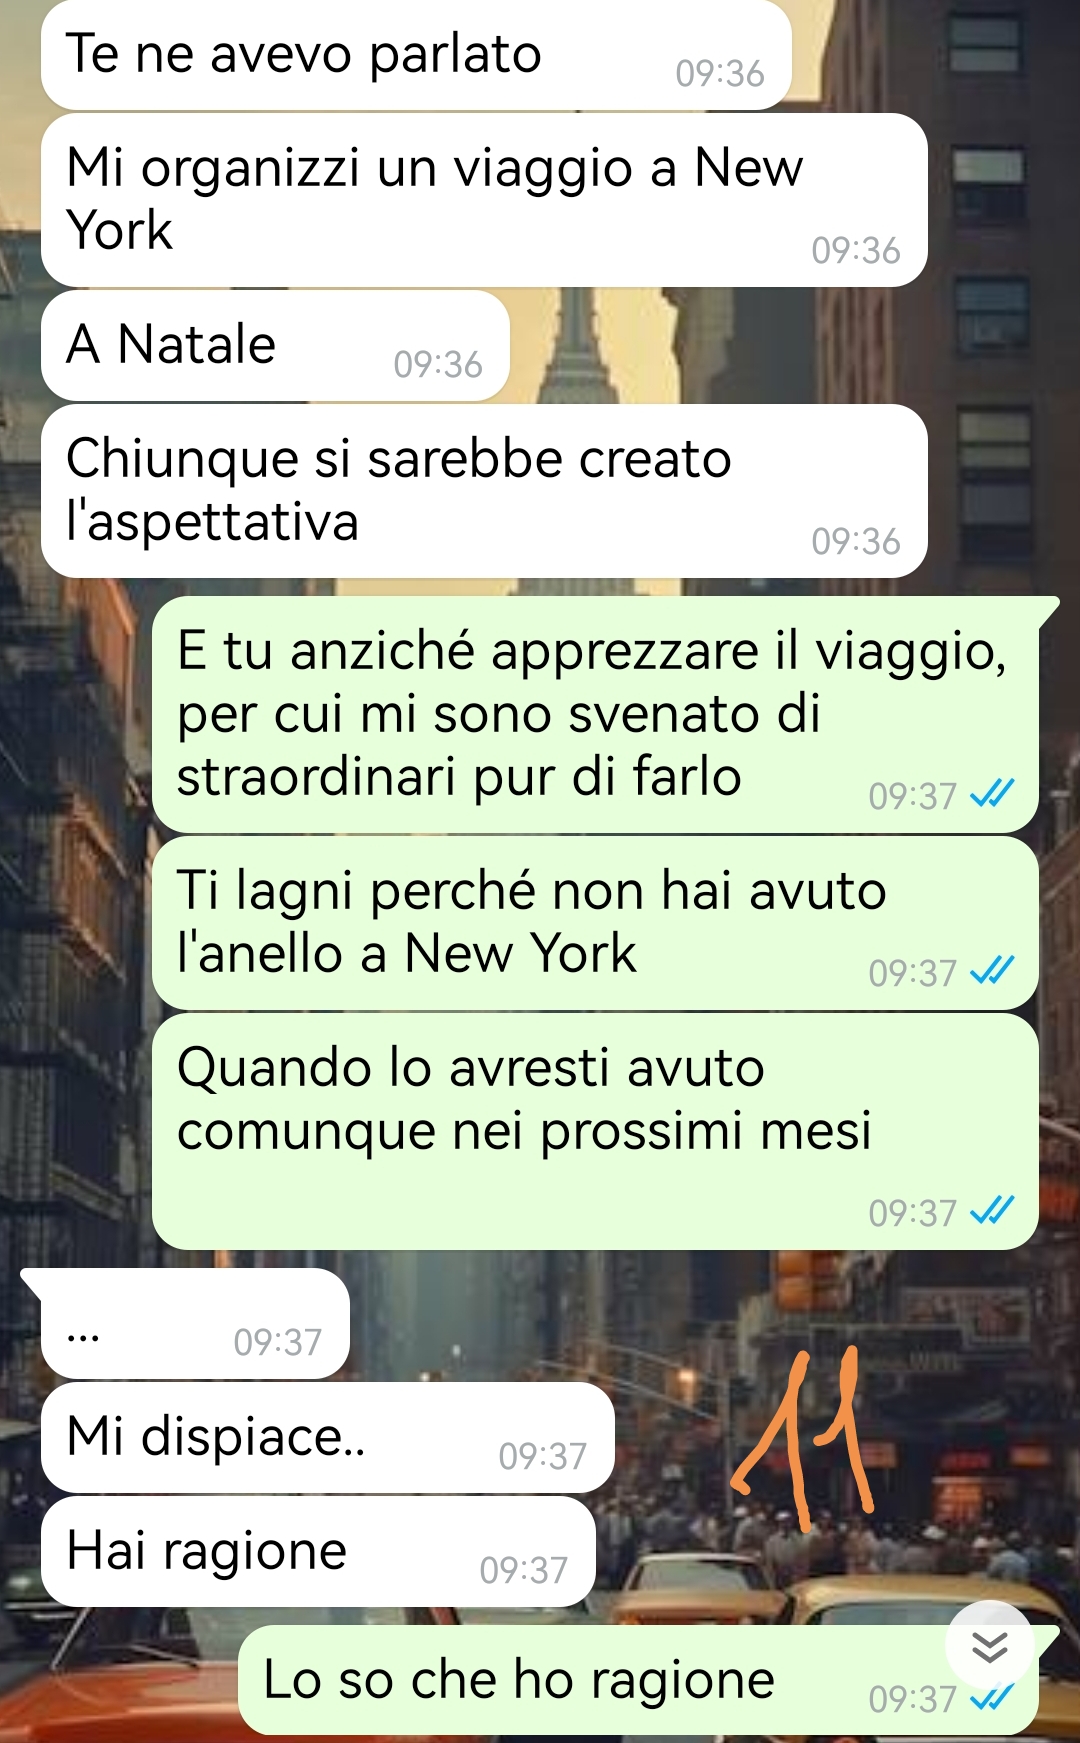The width and height of the screenshot is (1080, 1743).
Task: Select 'Quando lo avresti avuto comunque' message
Action: (x=595, y=1131)
